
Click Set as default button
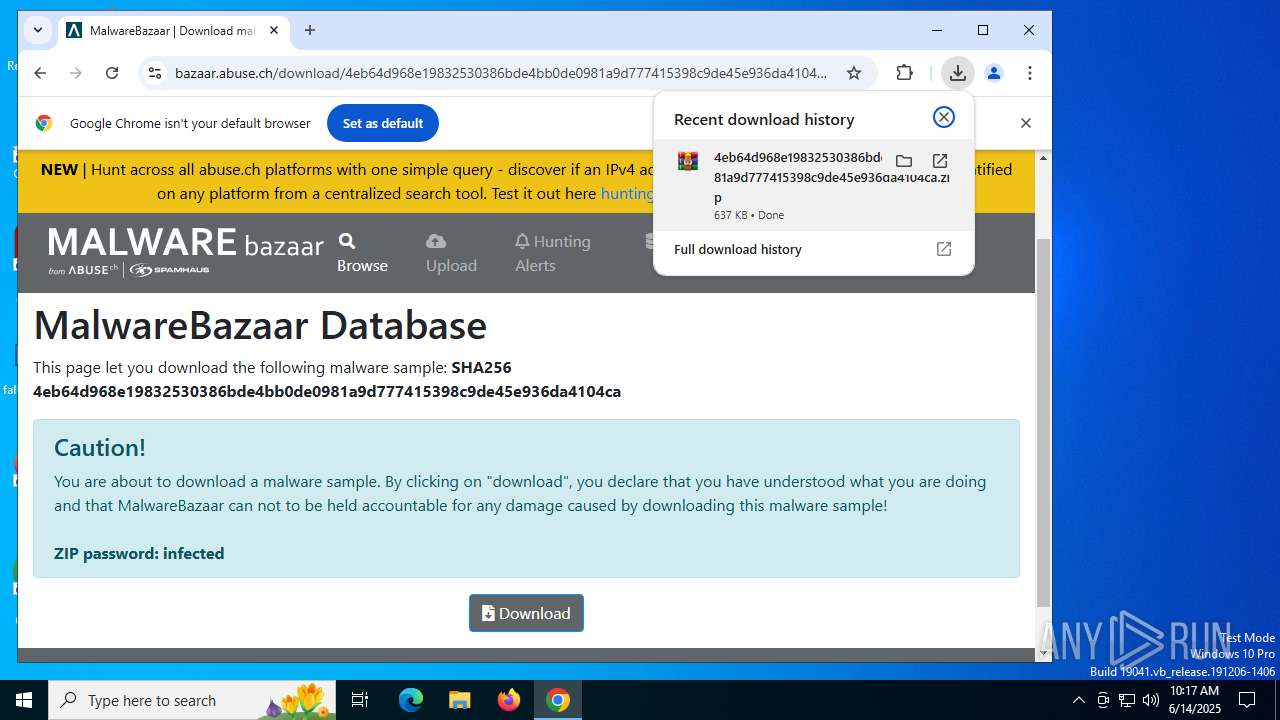click(383, 123)
